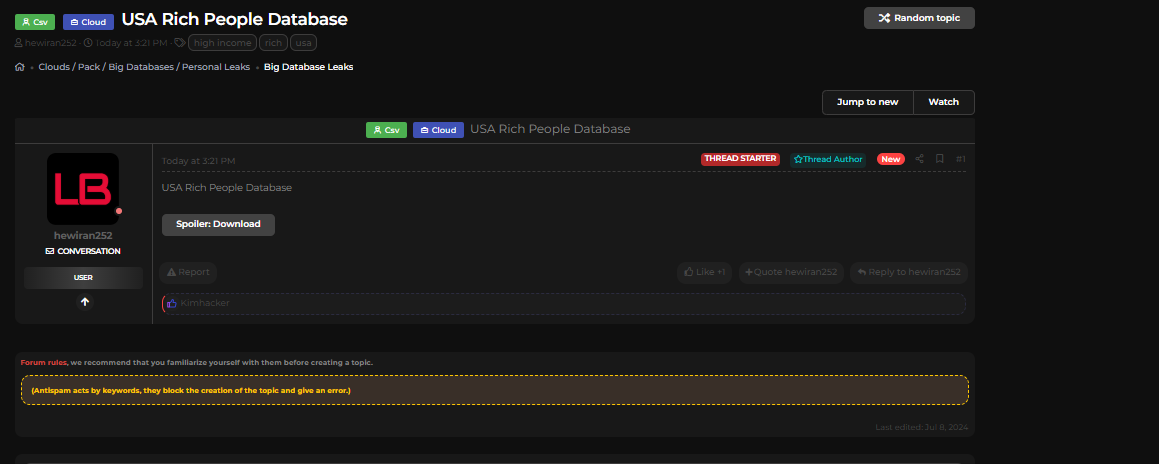This screenshot has height=464, width=1159.
Task: Bookmark the post with the bookmark icon
Action: [939, 159]
